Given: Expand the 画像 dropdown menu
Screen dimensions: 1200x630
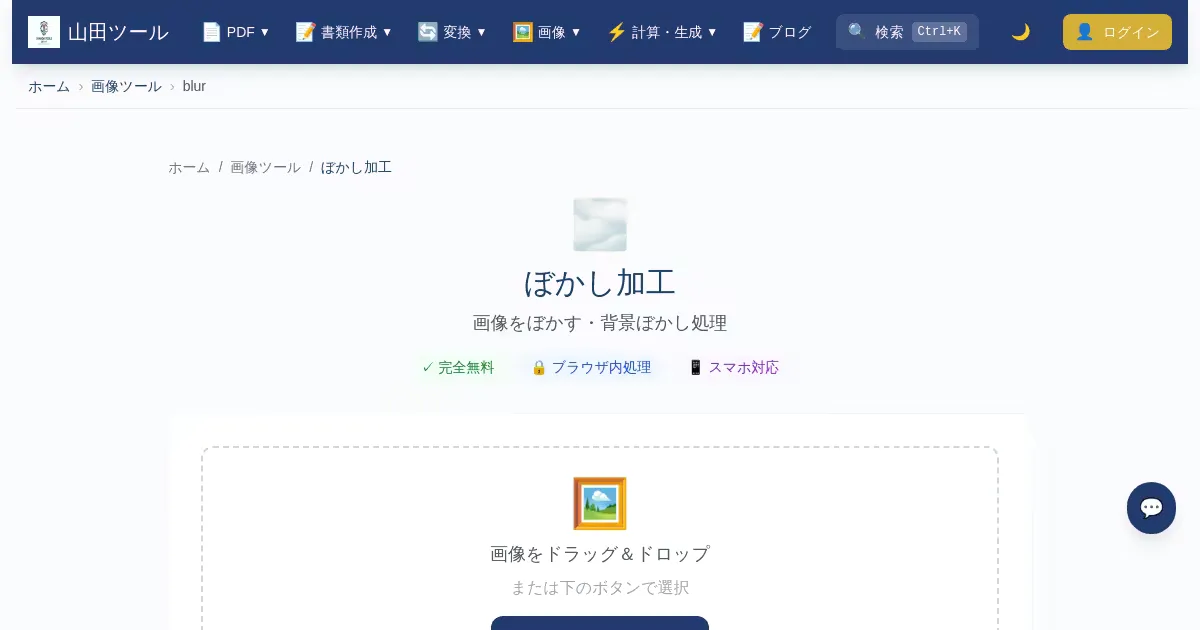Looking at the screenshot, I should 547,32.
